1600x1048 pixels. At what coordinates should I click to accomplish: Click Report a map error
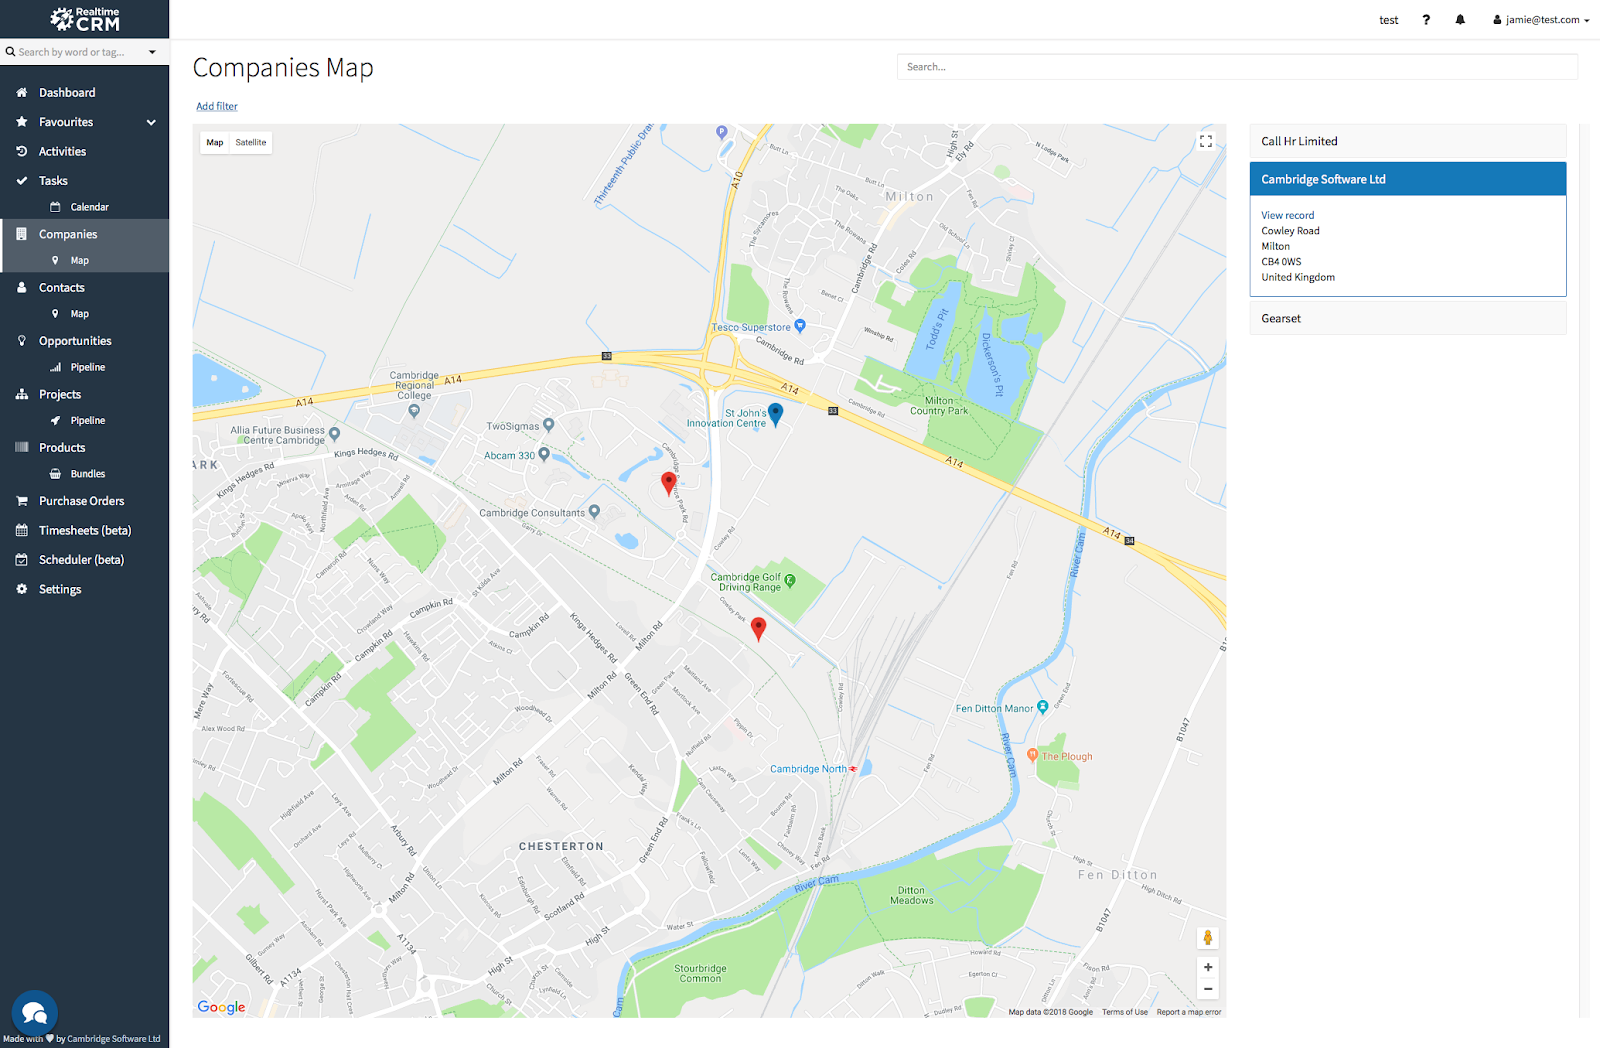coord(1189,1012)
